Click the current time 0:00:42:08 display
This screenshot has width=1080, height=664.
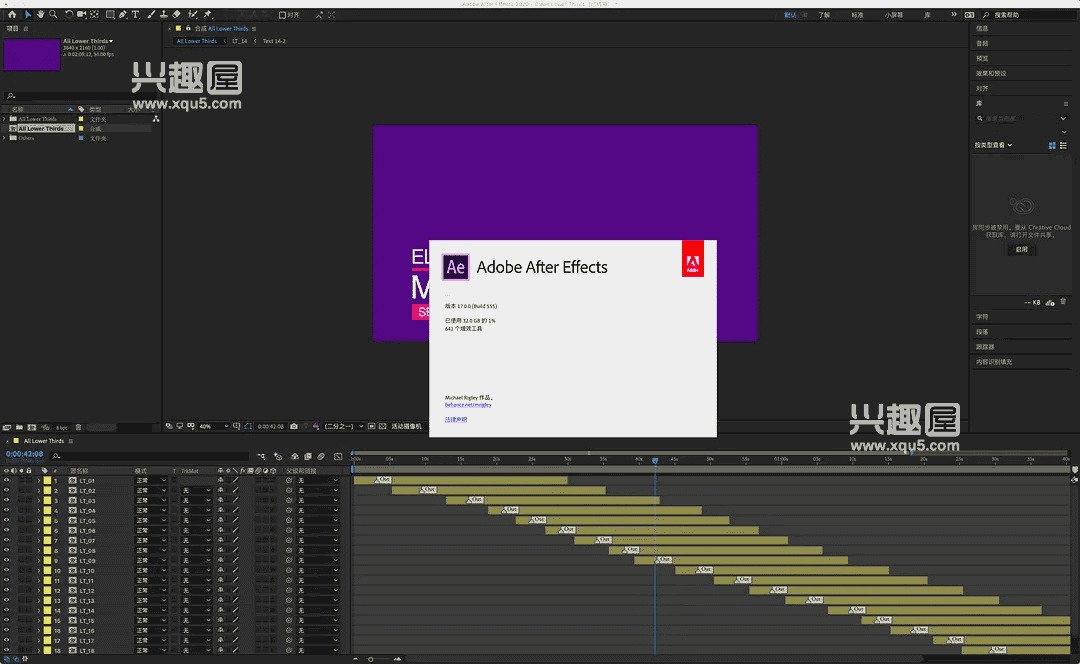(x=24, y=454)
